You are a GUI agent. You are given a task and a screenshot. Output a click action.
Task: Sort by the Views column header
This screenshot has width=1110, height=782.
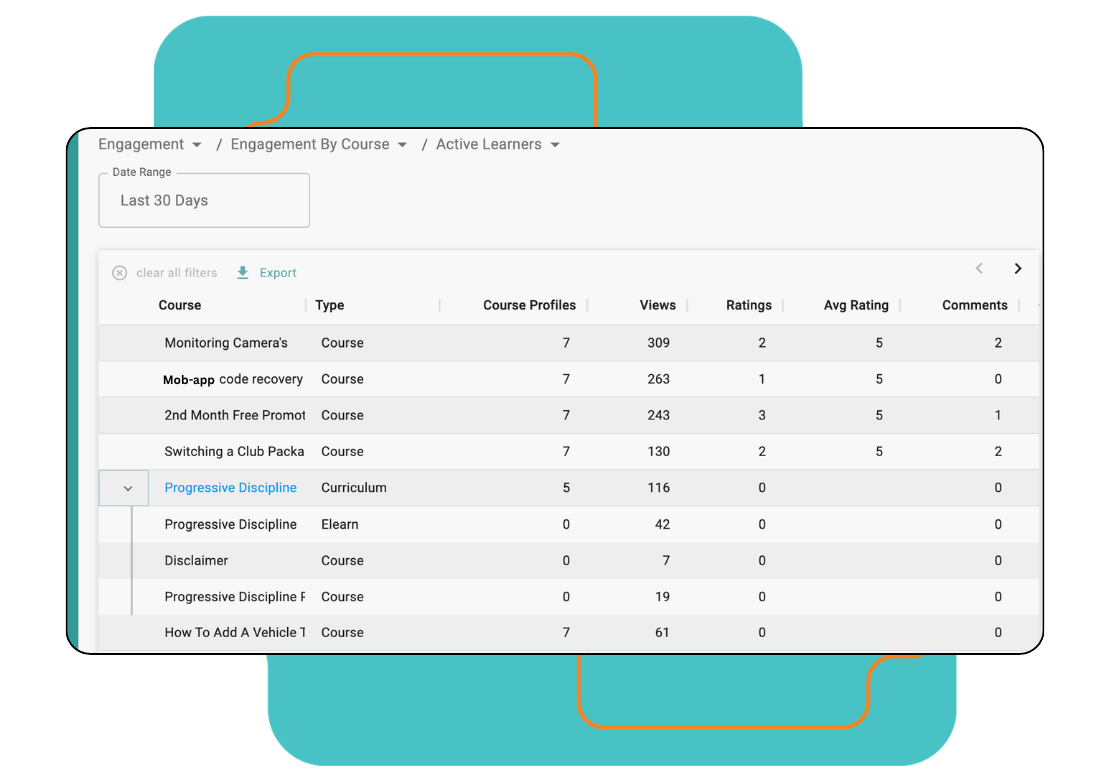click(x=657, y=306)
